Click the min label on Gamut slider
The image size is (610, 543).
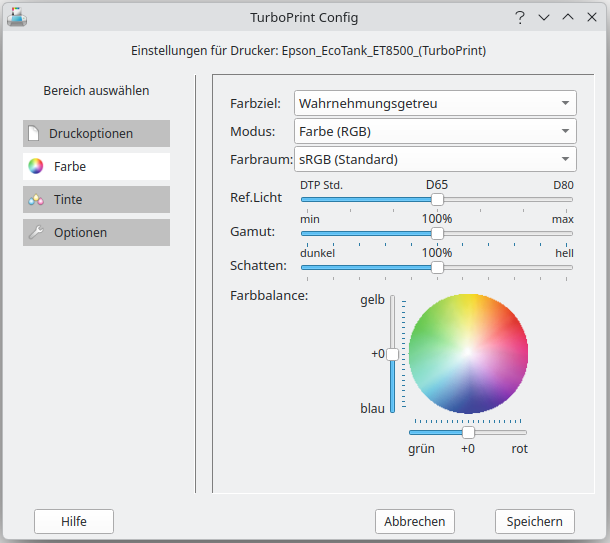coord(310,219)
